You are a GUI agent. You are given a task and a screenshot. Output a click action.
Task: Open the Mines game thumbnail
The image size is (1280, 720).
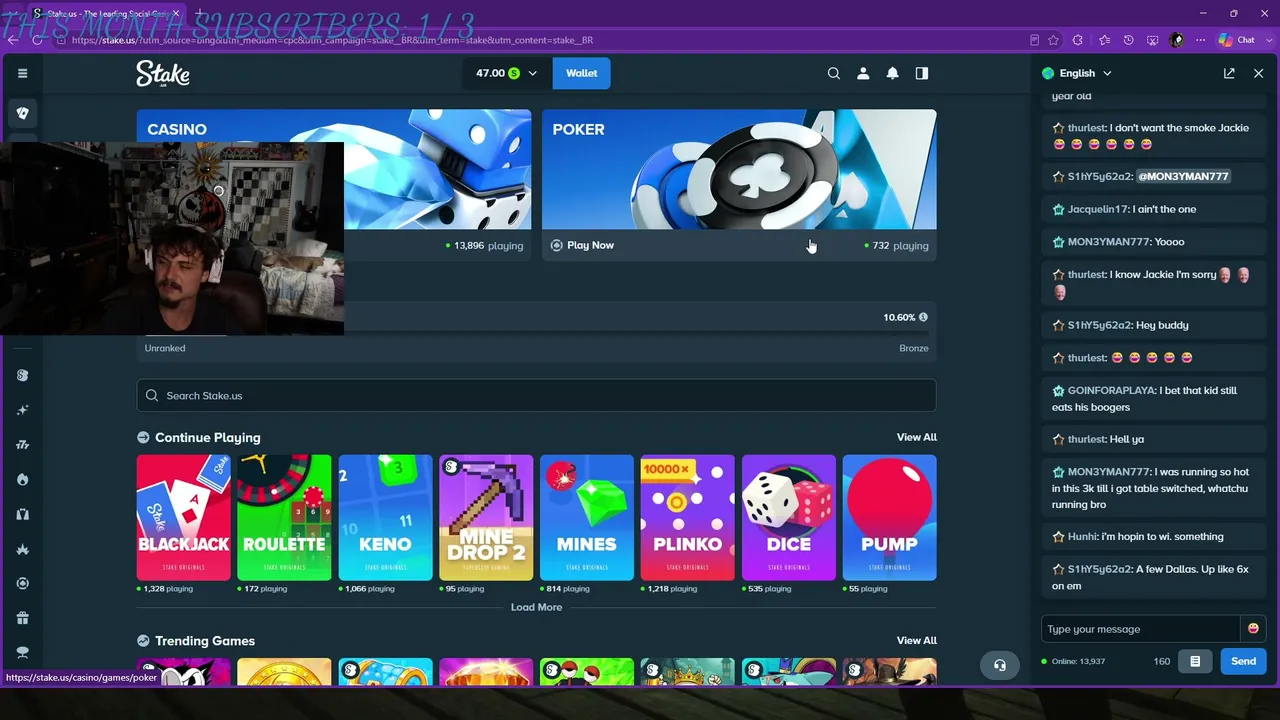pos(587,518)
